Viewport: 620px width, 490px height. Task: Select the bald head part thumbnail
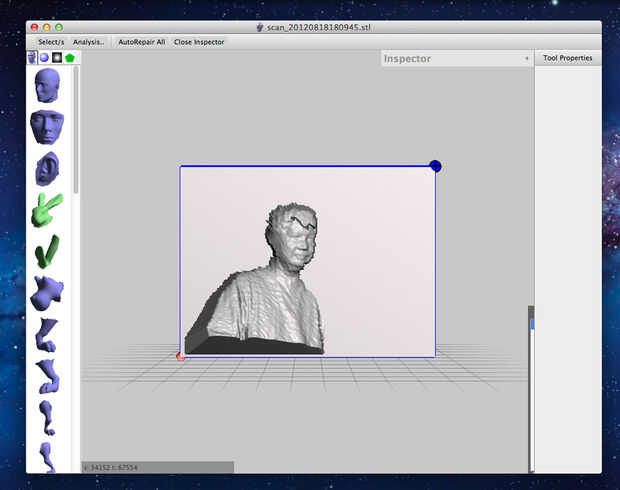click(46, 85)
